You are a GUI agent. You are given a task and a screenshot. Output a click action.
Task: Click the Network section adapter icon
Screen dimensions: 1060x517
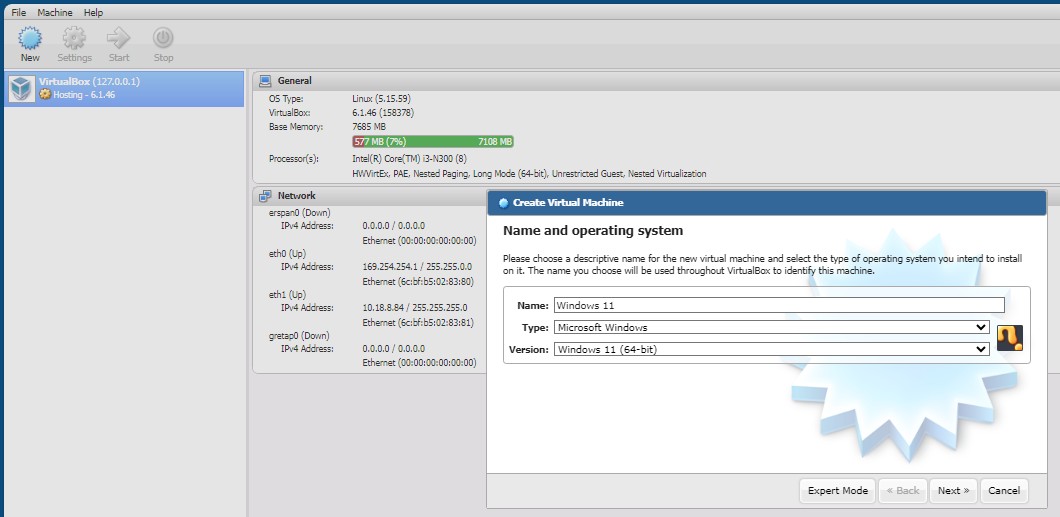pyautogui.click(x=265, y=196)
